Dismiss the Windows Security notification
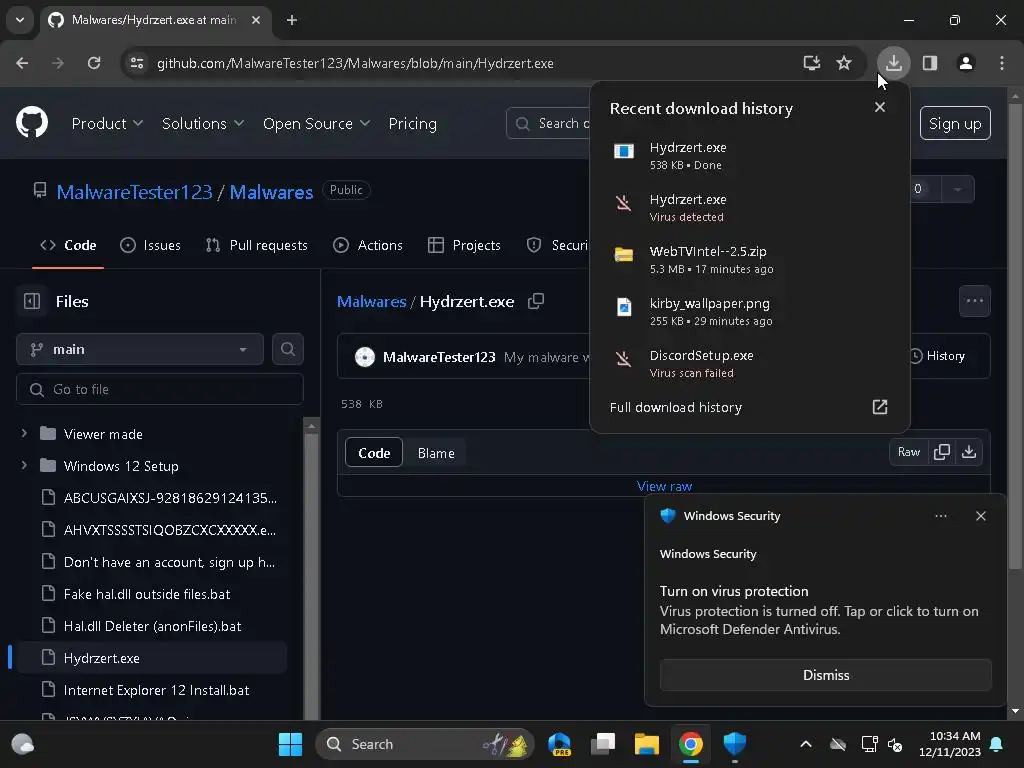The image size is (1024, 768). [x=825, y=675]
